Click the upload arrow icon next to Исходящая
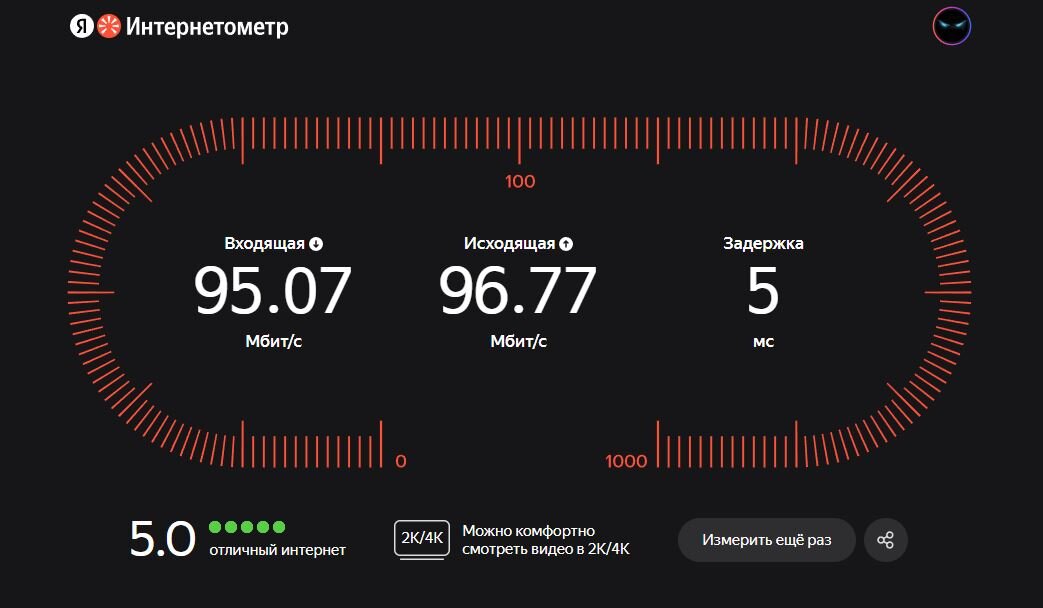The width and height of the screenshot is (1043, 608). 566,244
